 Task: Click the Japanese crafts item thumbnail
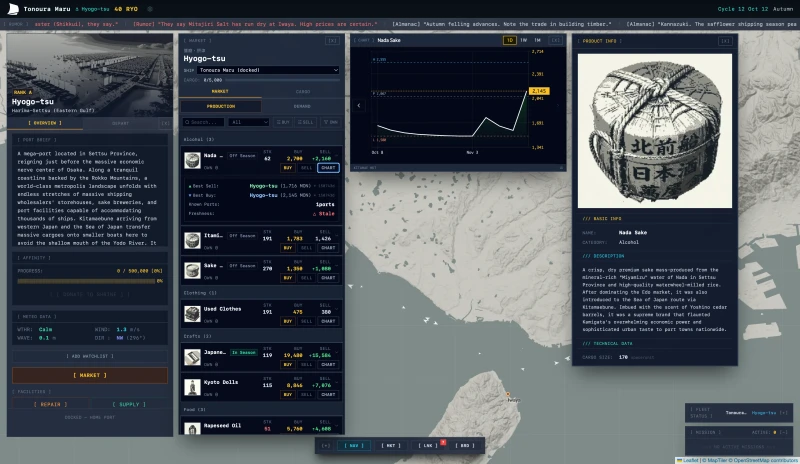pyautogui.click(x=192, y=357)
